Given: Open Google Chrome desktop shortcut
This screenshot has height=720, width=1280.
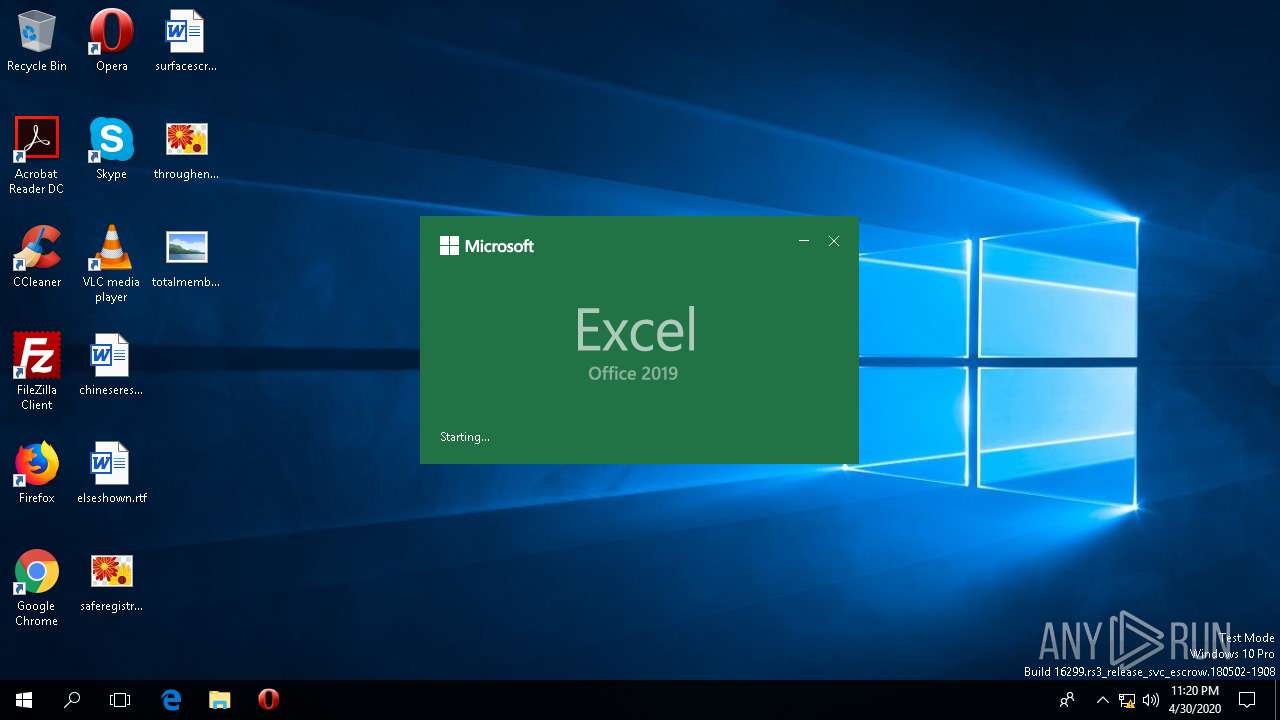Looking at the screenshot, I should click(x=37, y=587).
